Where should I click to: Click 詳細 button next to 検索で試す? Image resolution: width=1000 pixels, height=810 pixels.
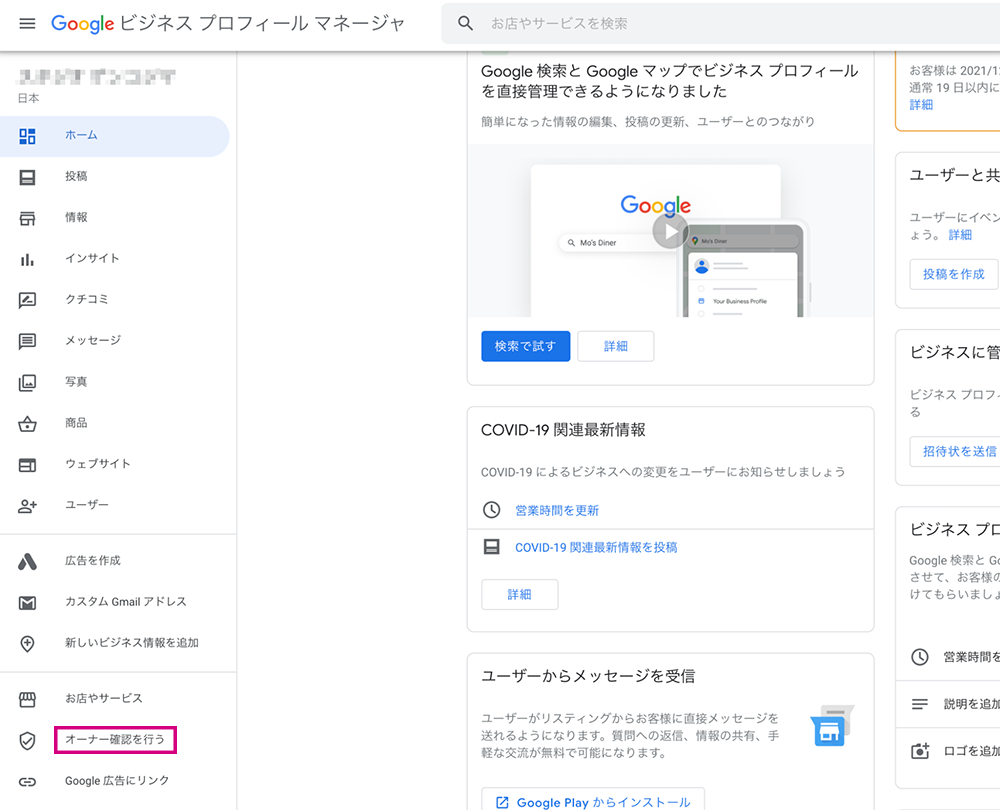coord(615,346)
